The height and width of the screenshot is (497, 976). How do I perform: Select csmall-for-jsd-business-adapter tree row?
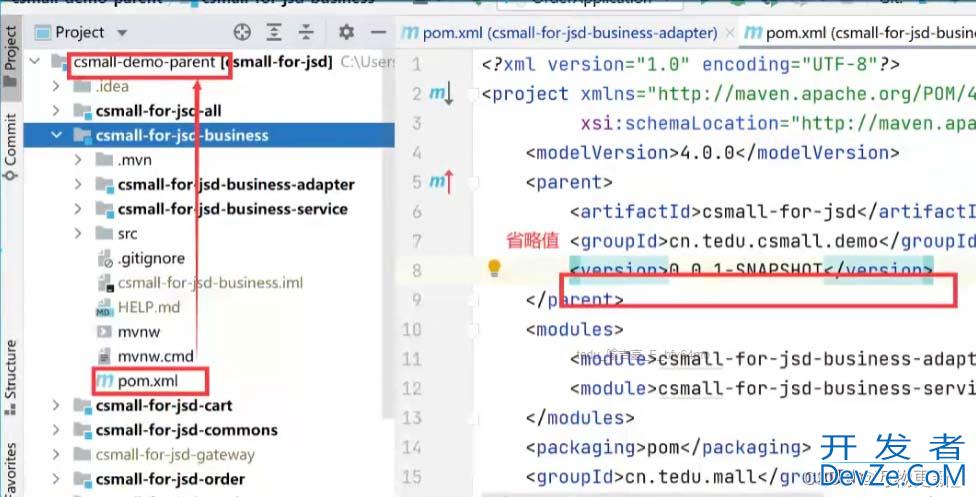point(209,184)
